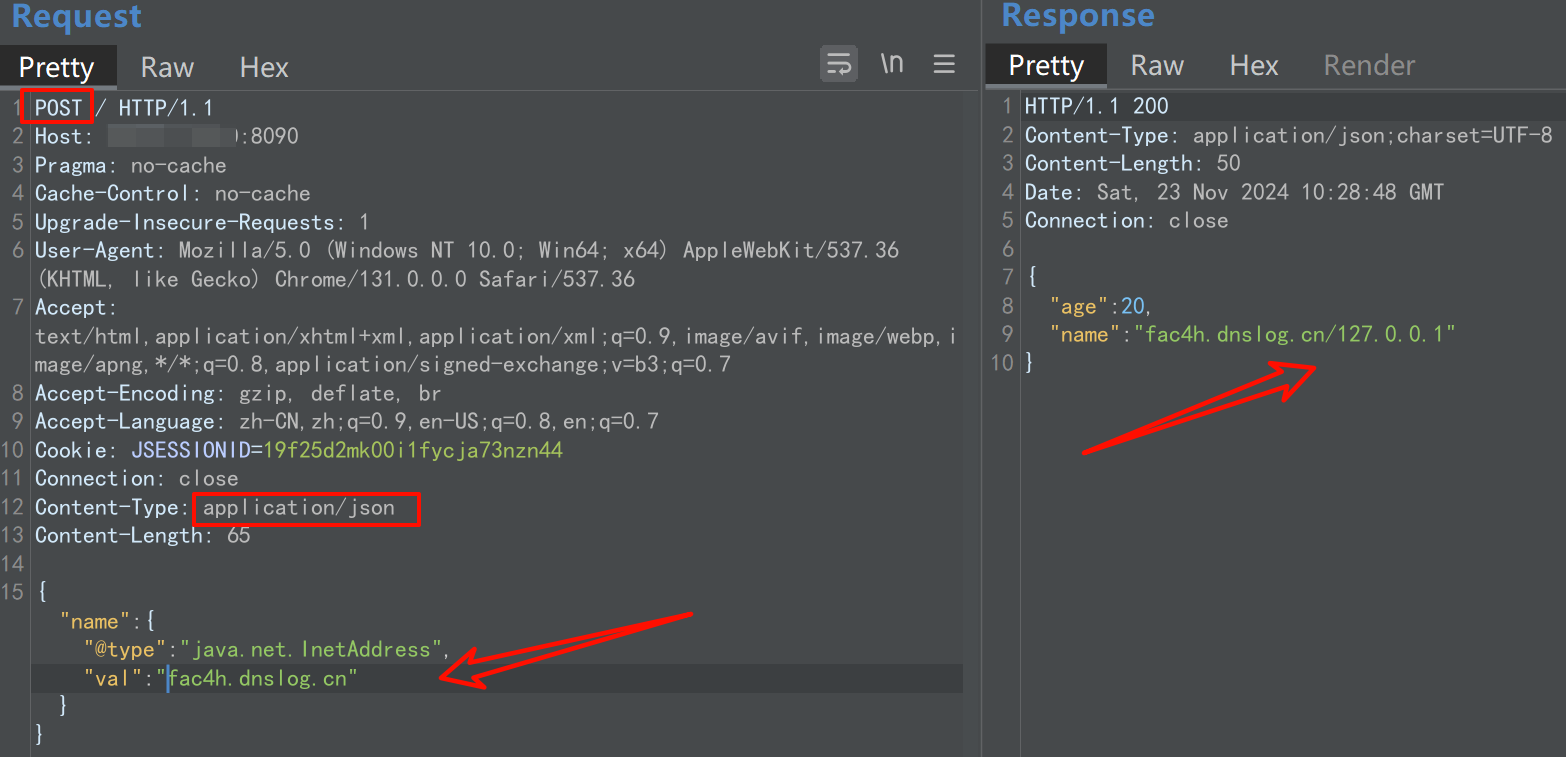Click the Accept header name line
Image resolution: width=1566 pixels, height=757 pixels.
(x=76, y=307)
